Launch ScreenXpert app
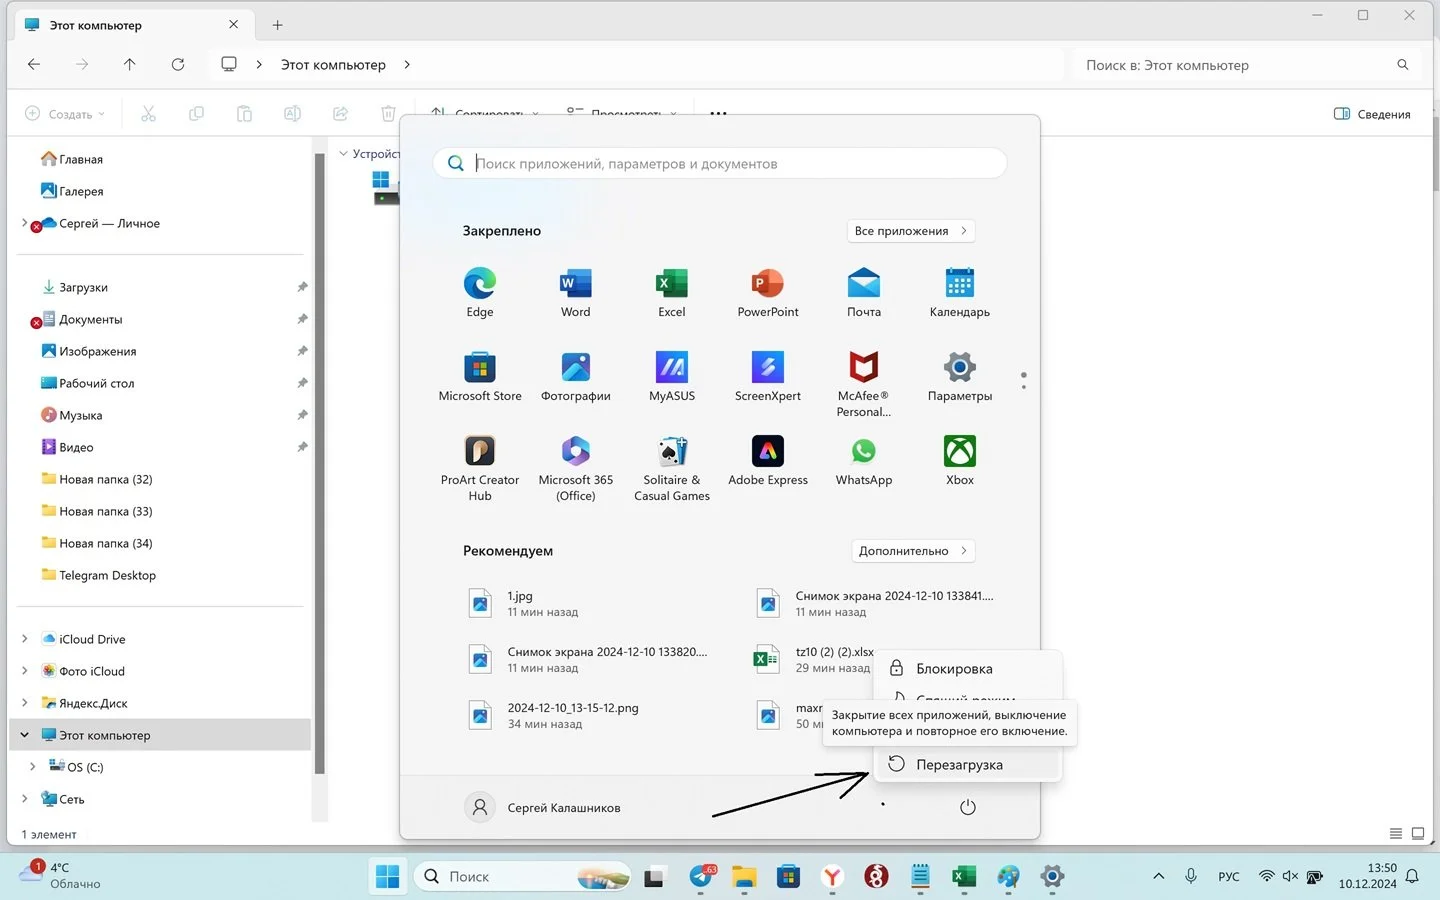 tap(767, 377)
